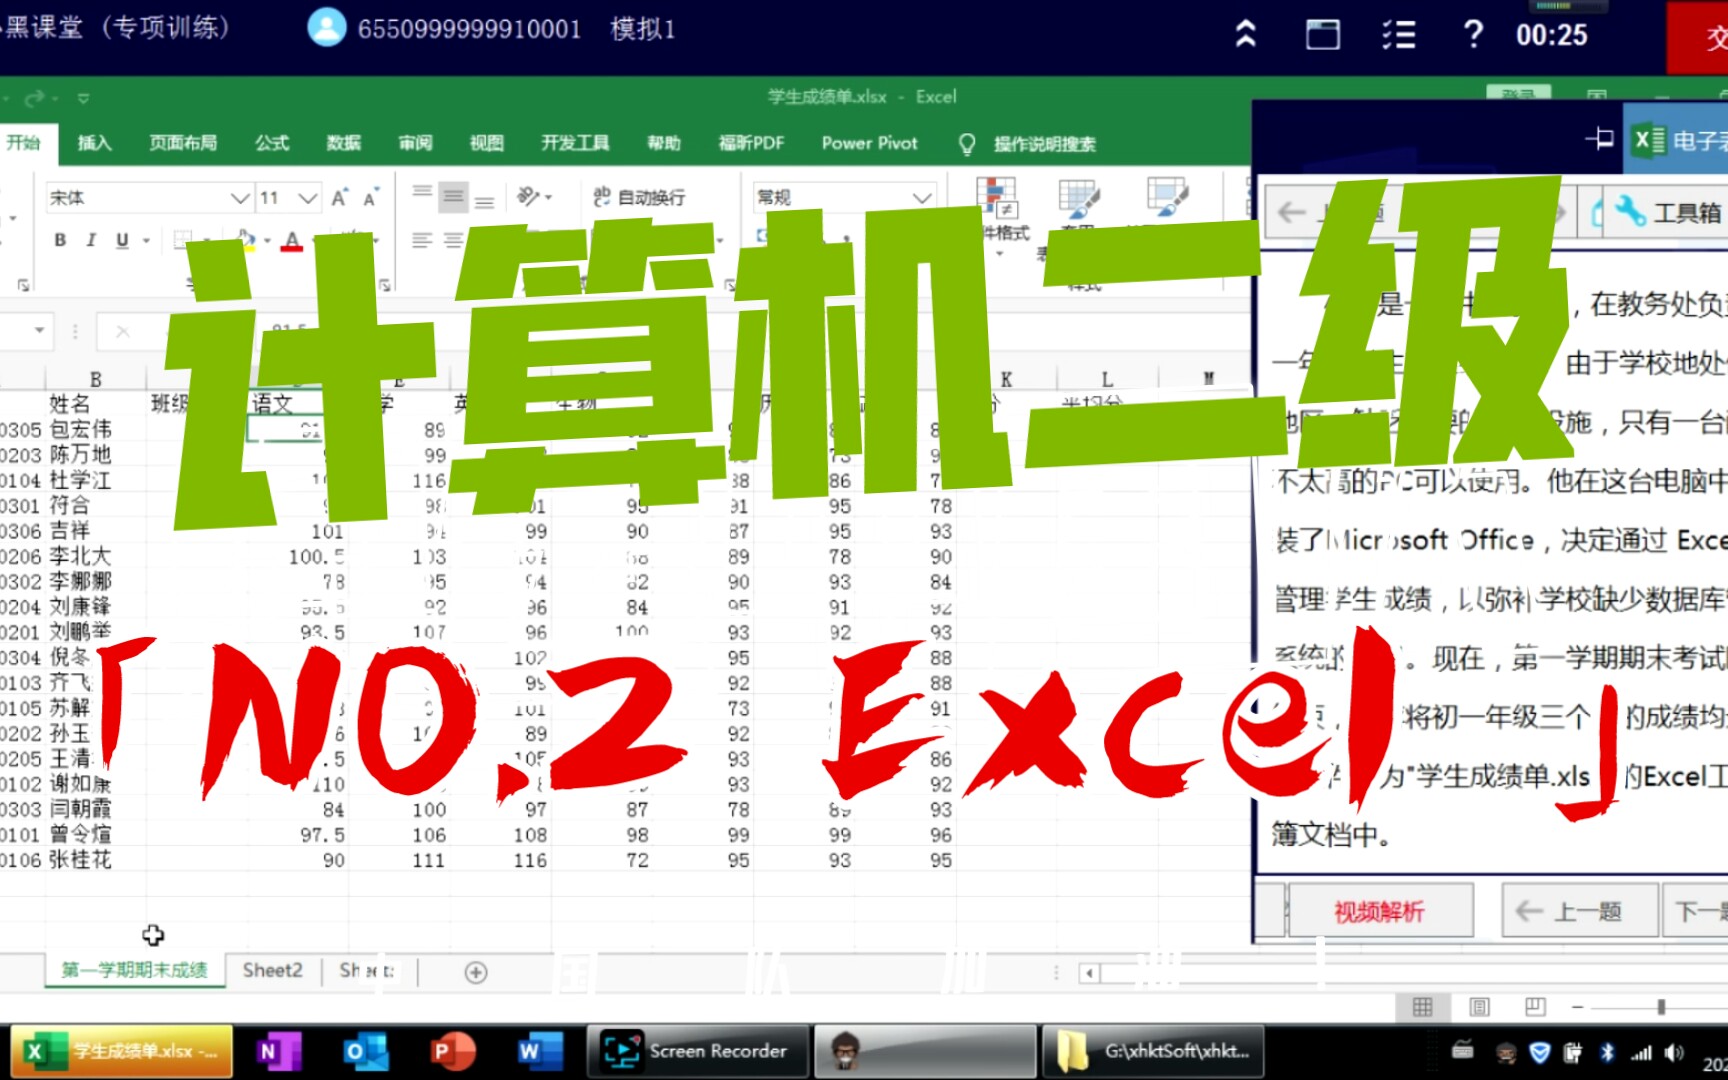Click the 上一题 navigation button
This screenshot has height=1080, width=1728.
tap(1578, 911)
